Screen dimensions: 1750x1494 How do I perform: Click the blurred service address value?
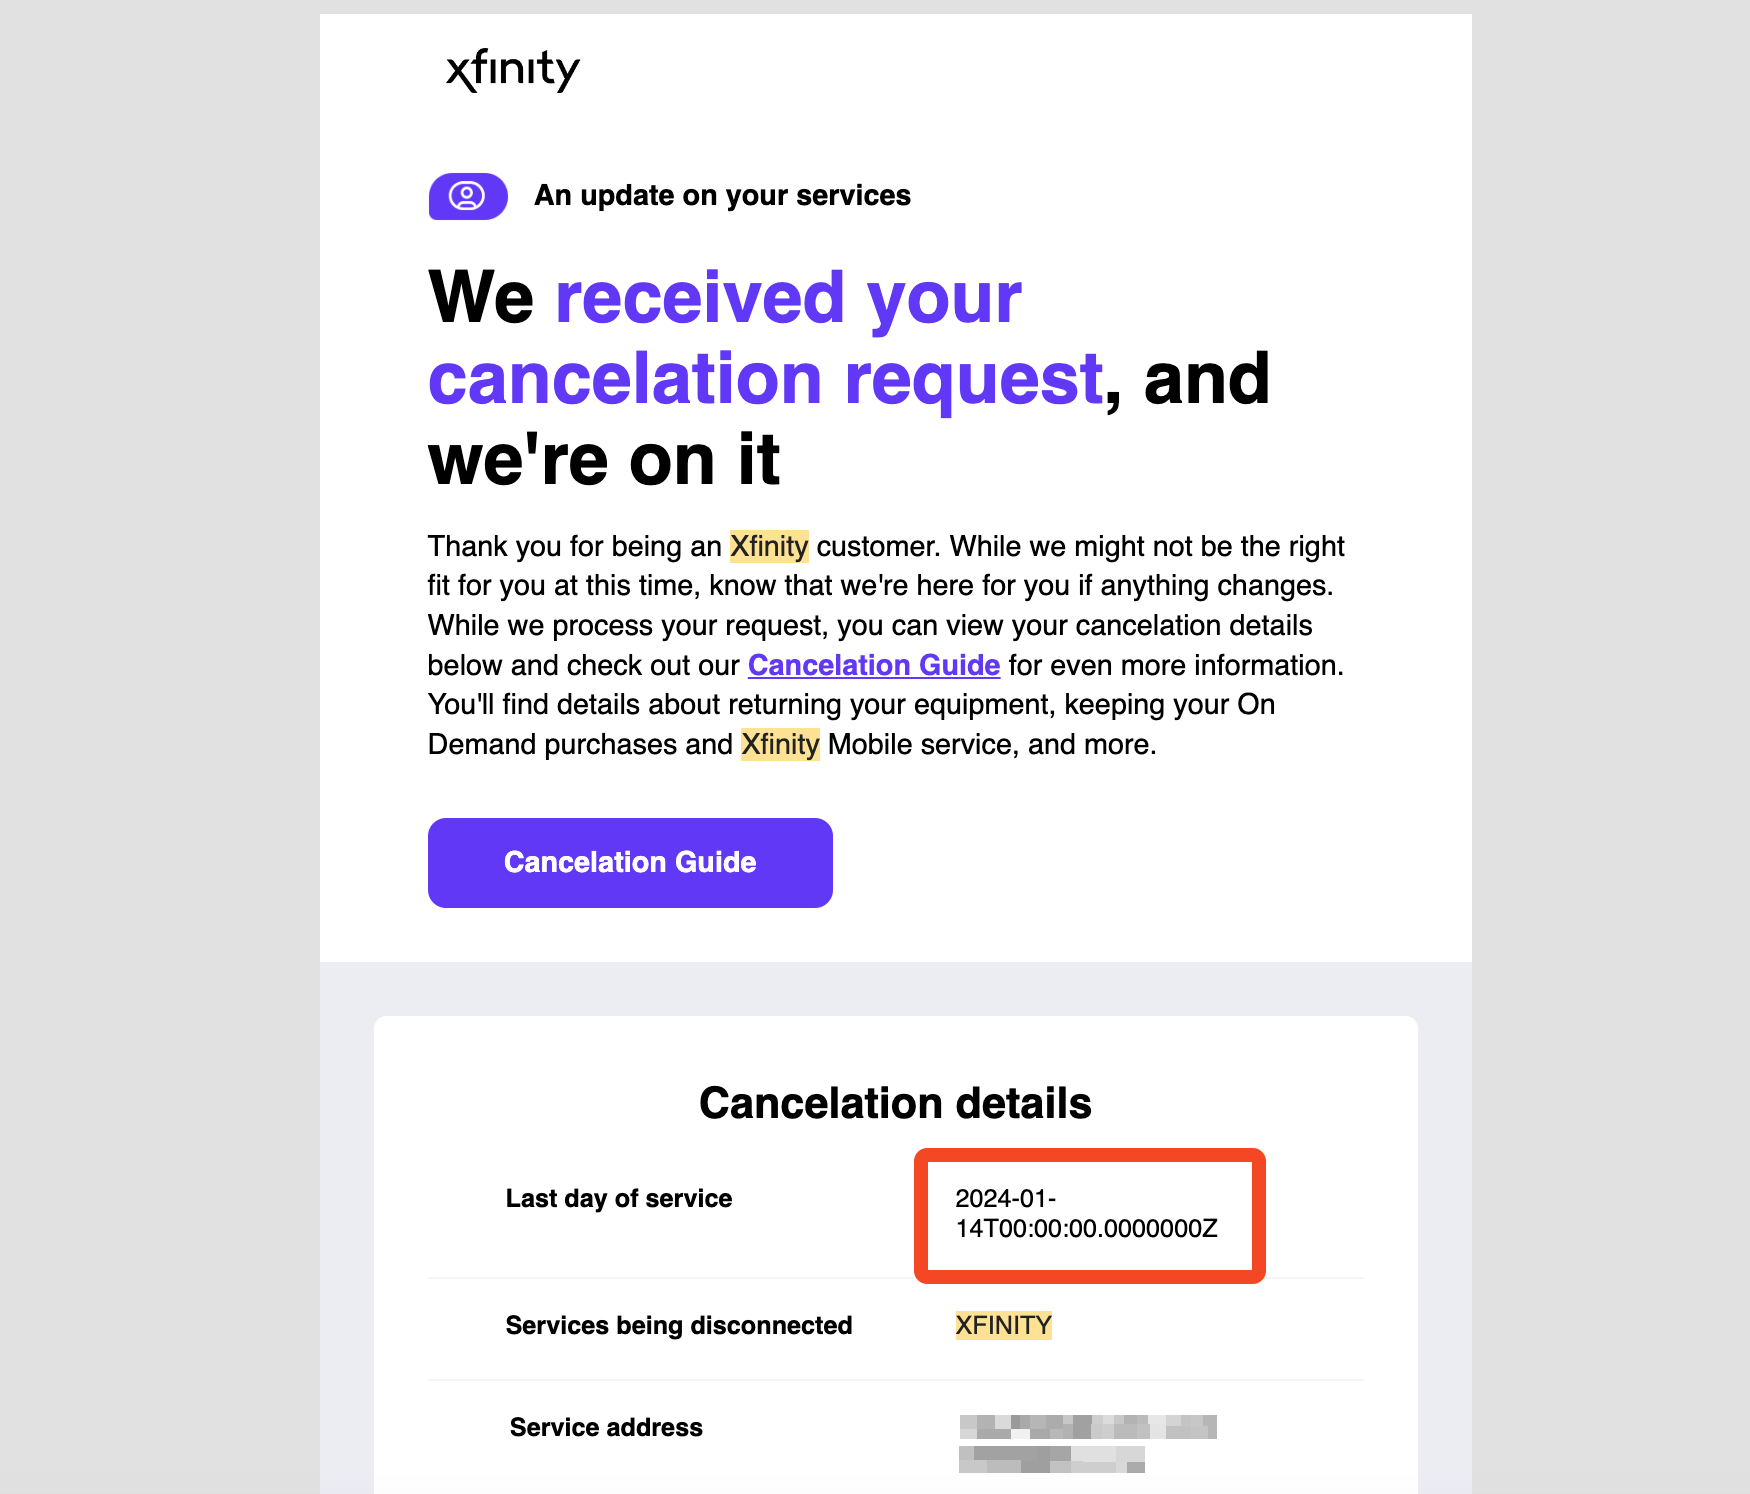click(x=1086, y=1443)
